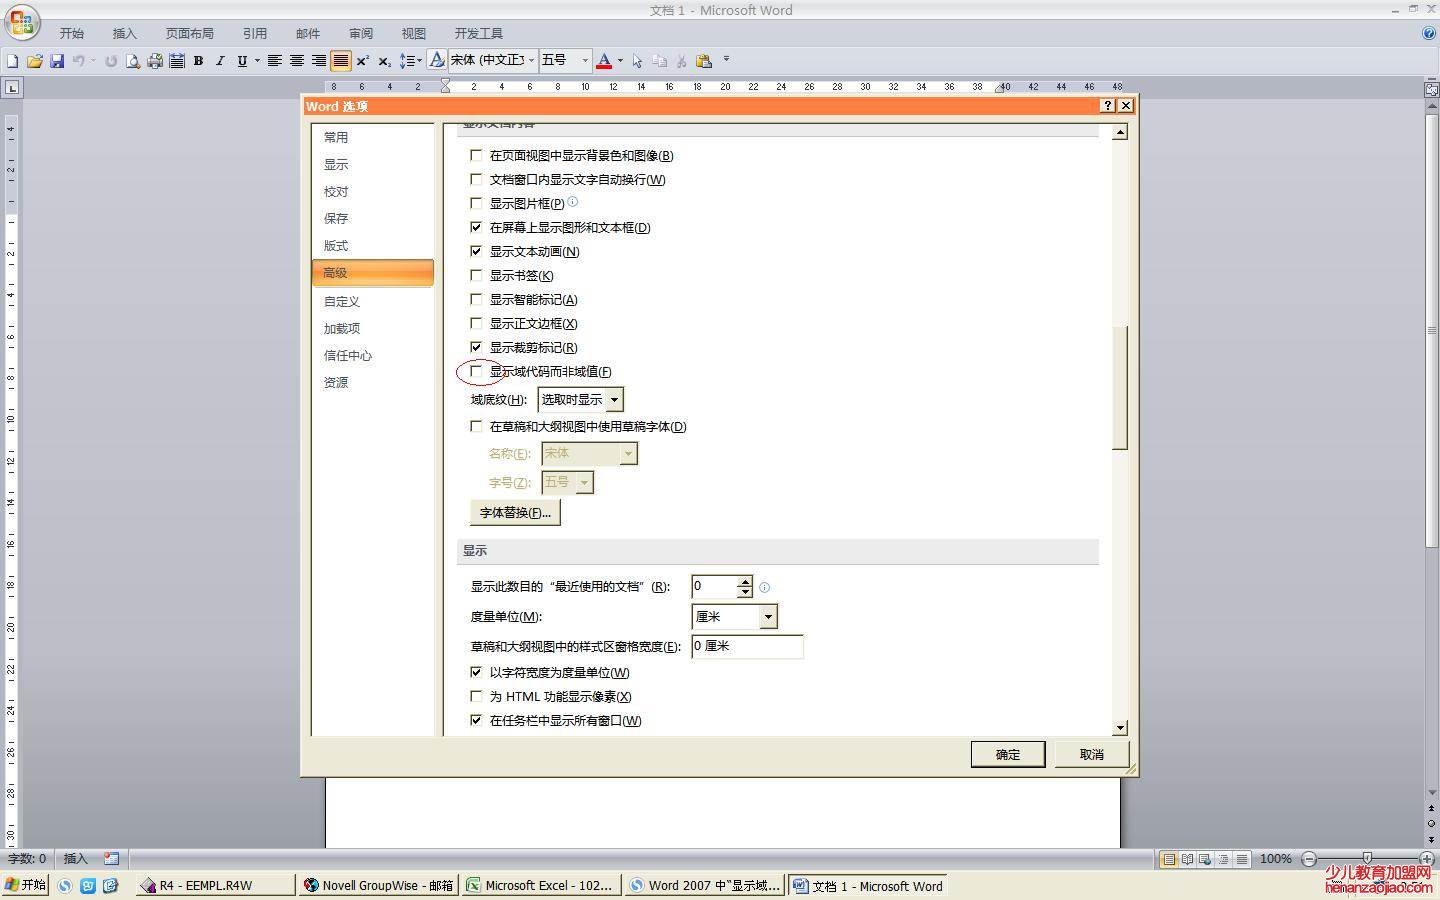Switch to the 页面布局 ribbon tab
This screenshot has height=900, width=1440.
tap(189, 33)
